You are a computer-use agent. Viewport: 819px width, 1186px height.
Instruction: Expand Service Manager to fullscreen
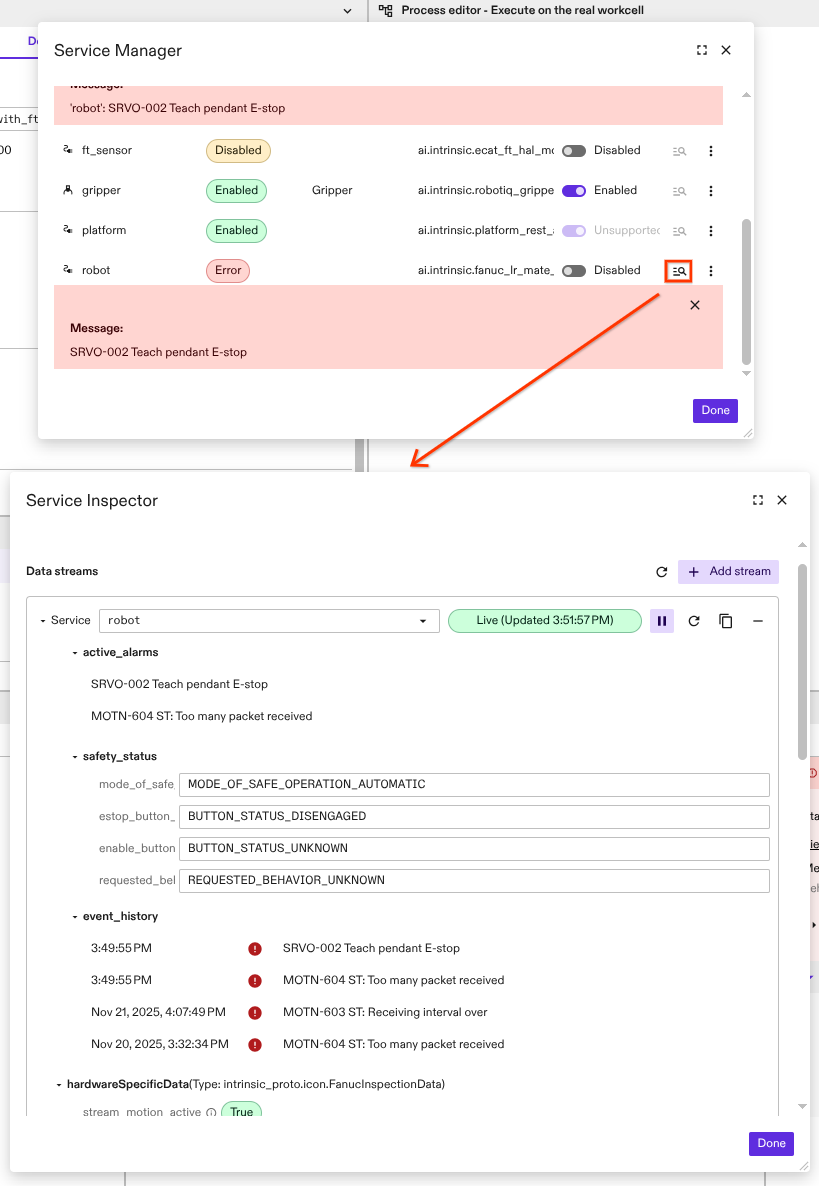tap(701, 50)
